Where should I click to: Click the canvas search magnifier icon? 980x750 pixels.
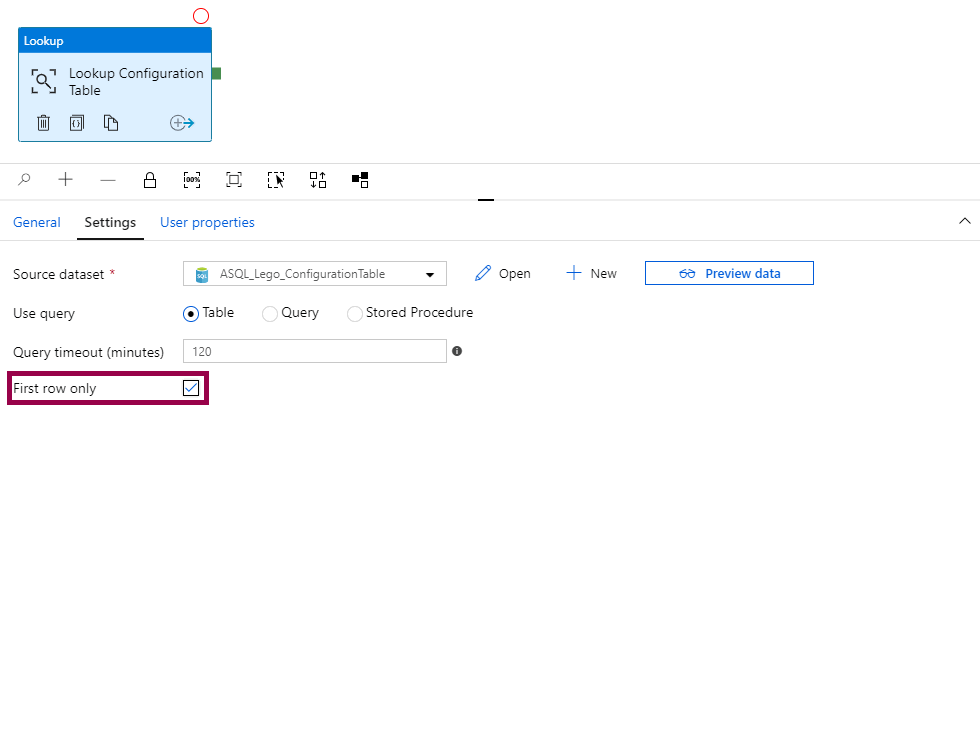pos(25,180)
